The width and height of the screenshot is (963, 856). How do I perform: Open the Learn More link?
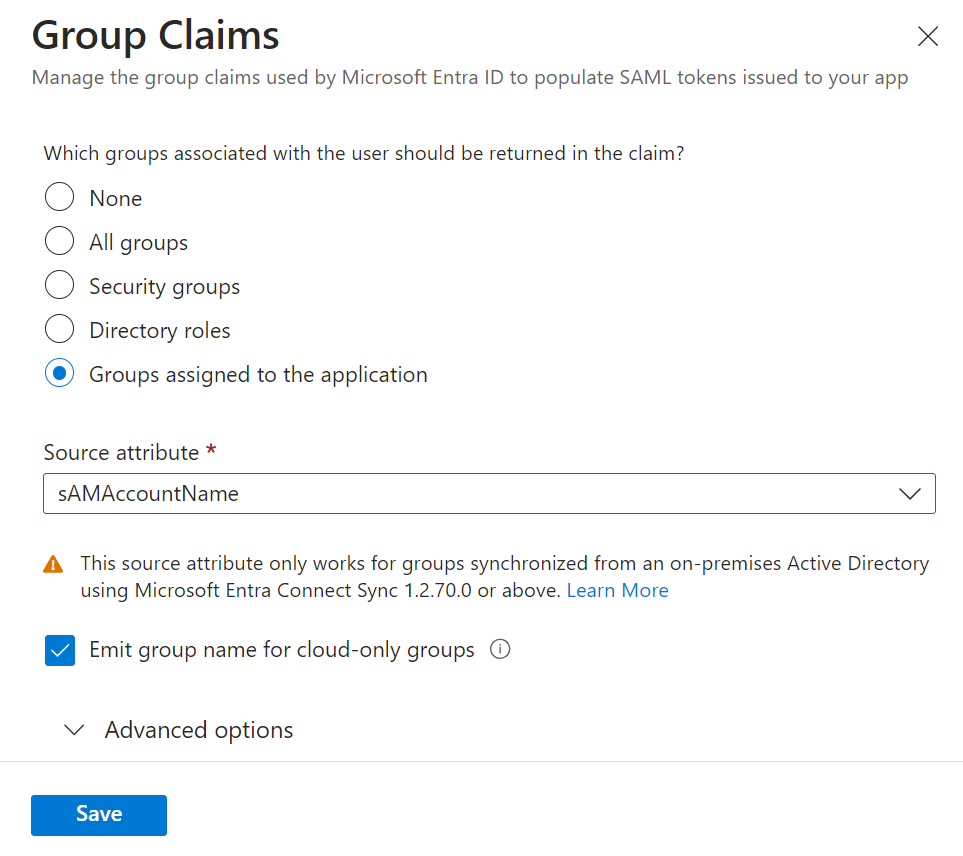tap(617, 590)
